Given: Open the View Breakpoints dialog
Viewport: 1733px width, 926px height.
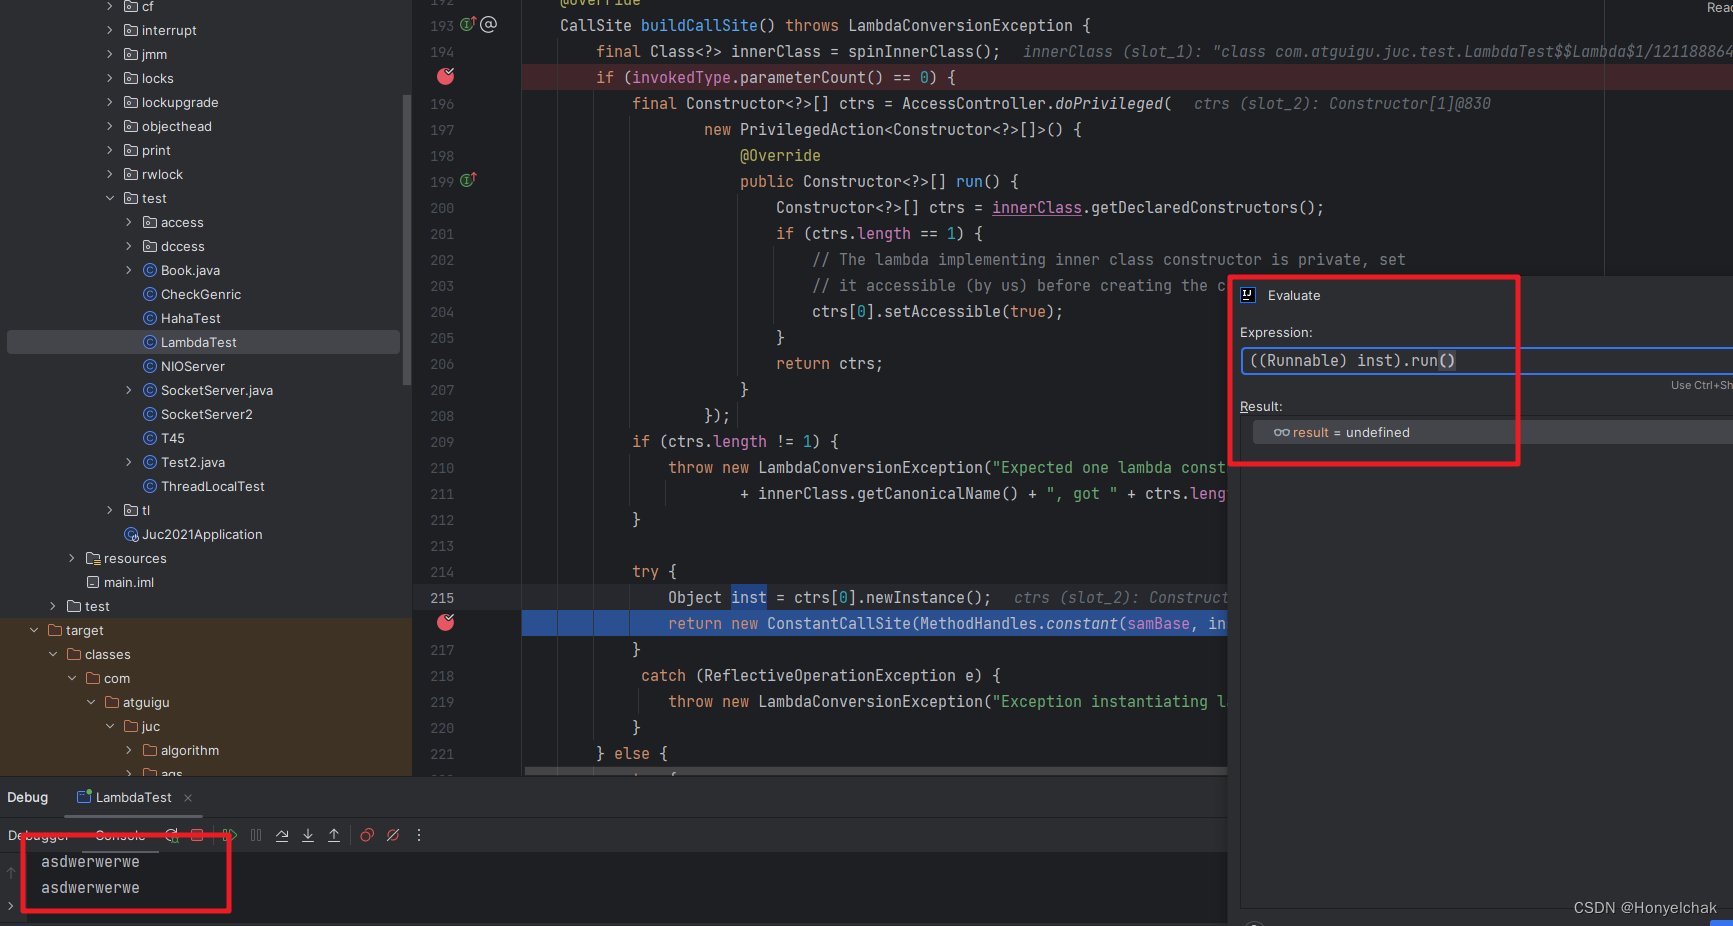Looking at the screenshot, I should click(x=367, y=835).
